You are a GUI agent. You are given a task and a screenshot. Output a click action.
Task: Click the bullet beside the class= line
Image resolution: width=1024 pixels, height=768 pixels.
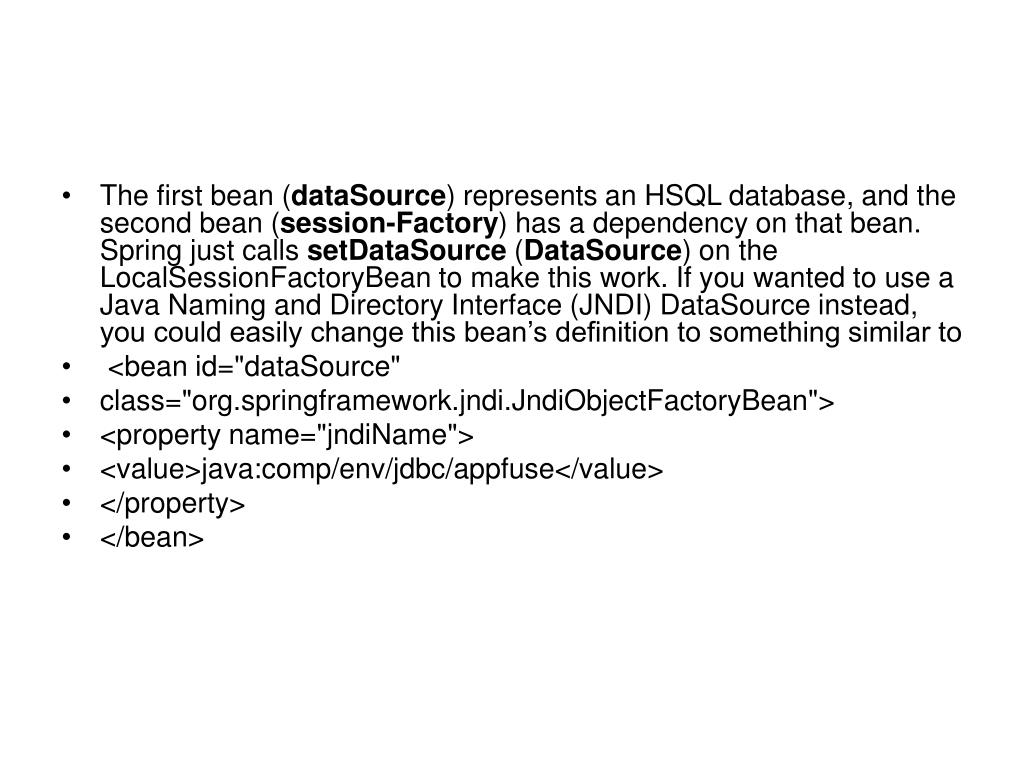tap(67, 400)
